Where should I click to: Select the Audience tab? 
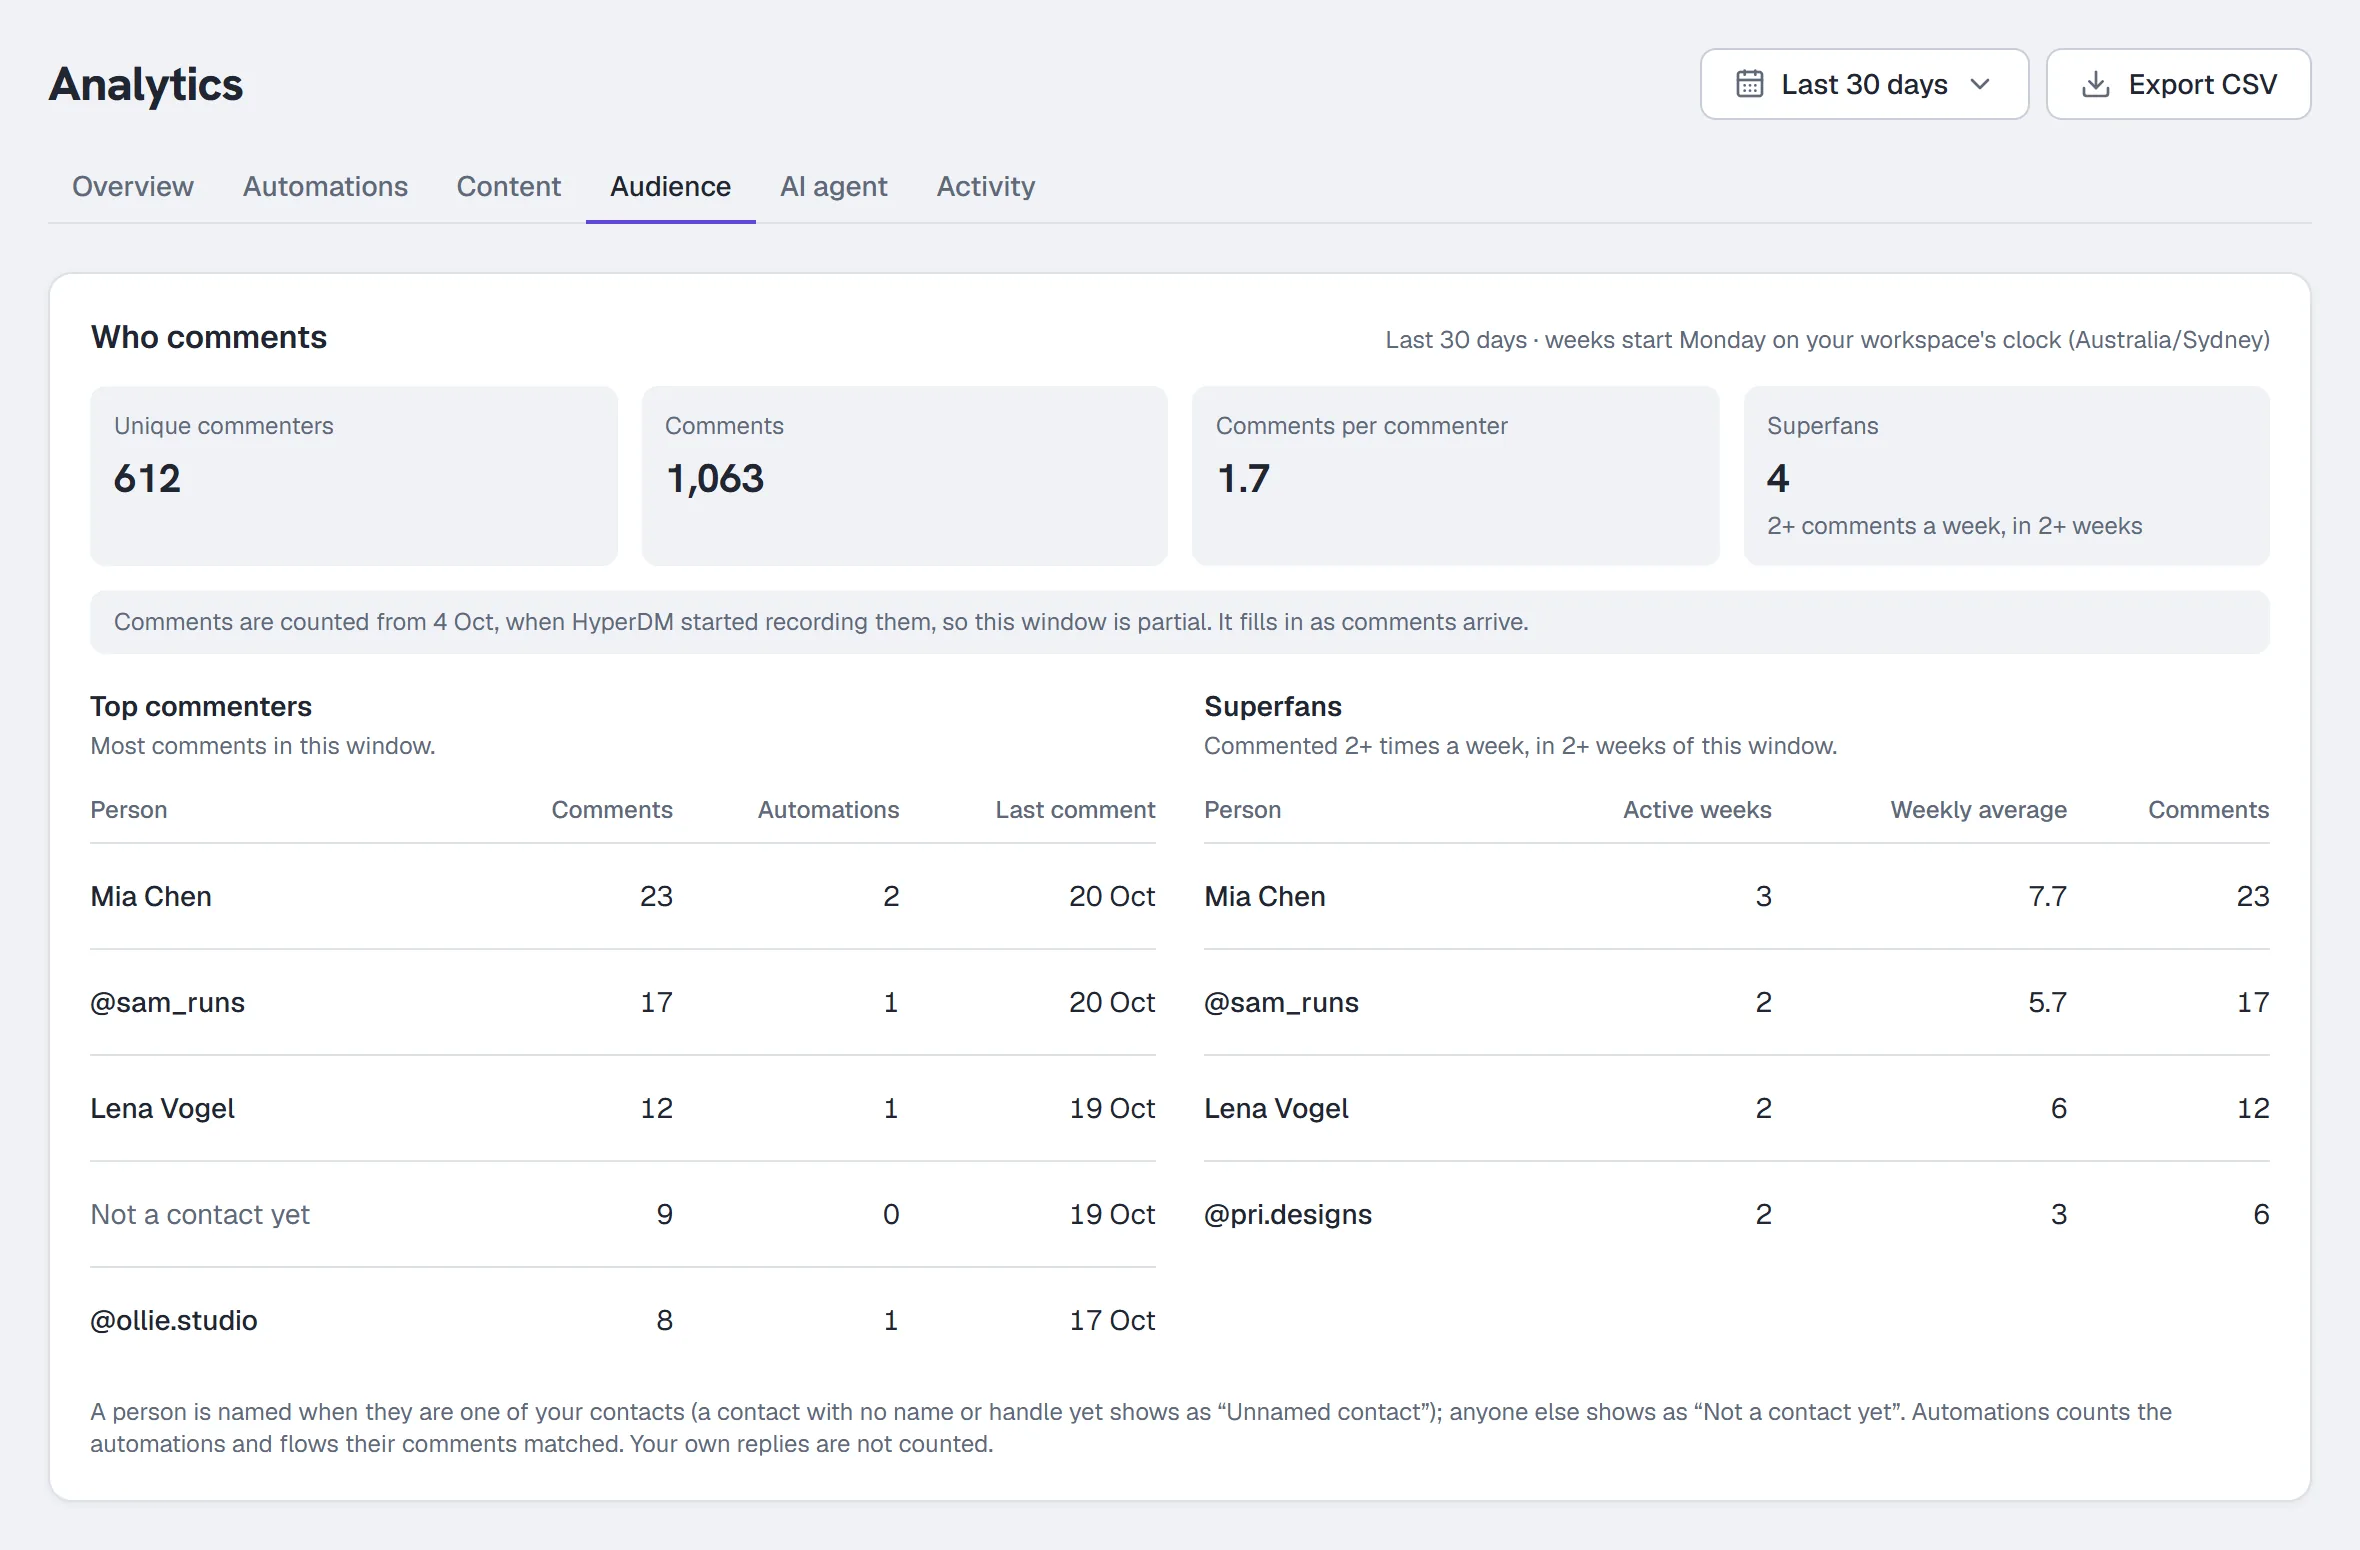click(x=671, y=186)
